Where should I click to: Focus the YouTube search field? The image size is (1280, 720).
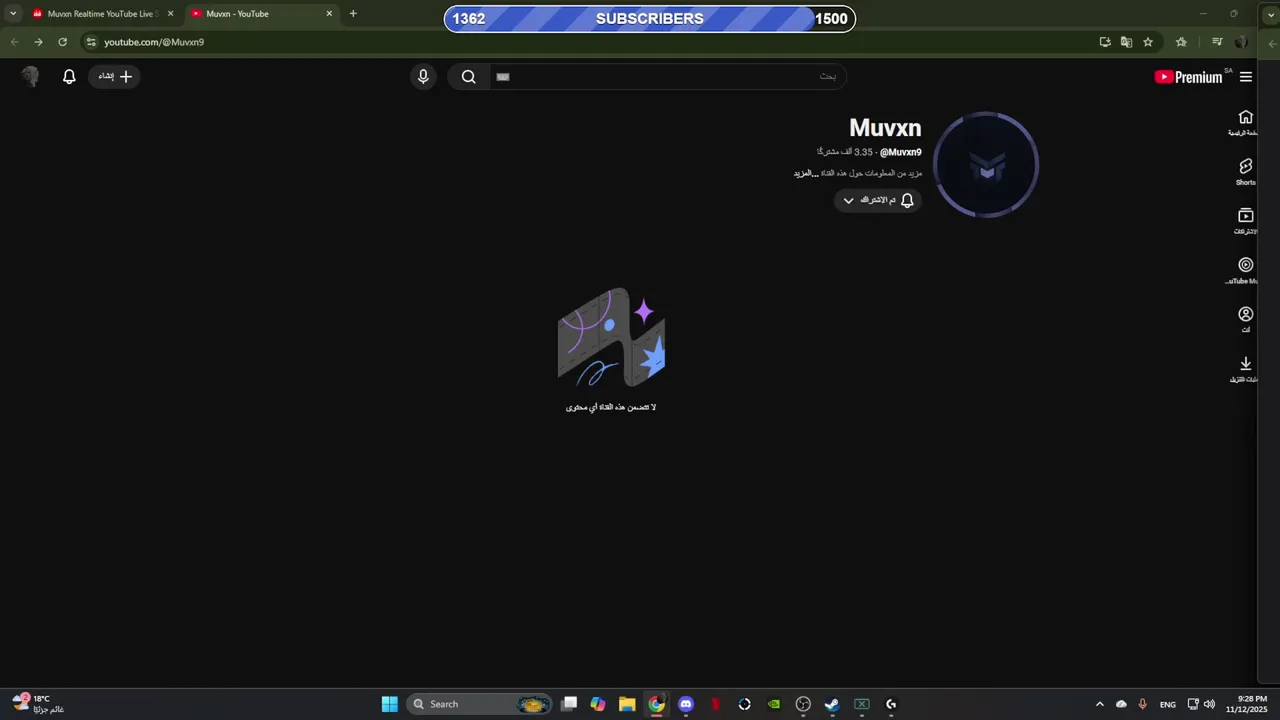[x=667, y=76]
